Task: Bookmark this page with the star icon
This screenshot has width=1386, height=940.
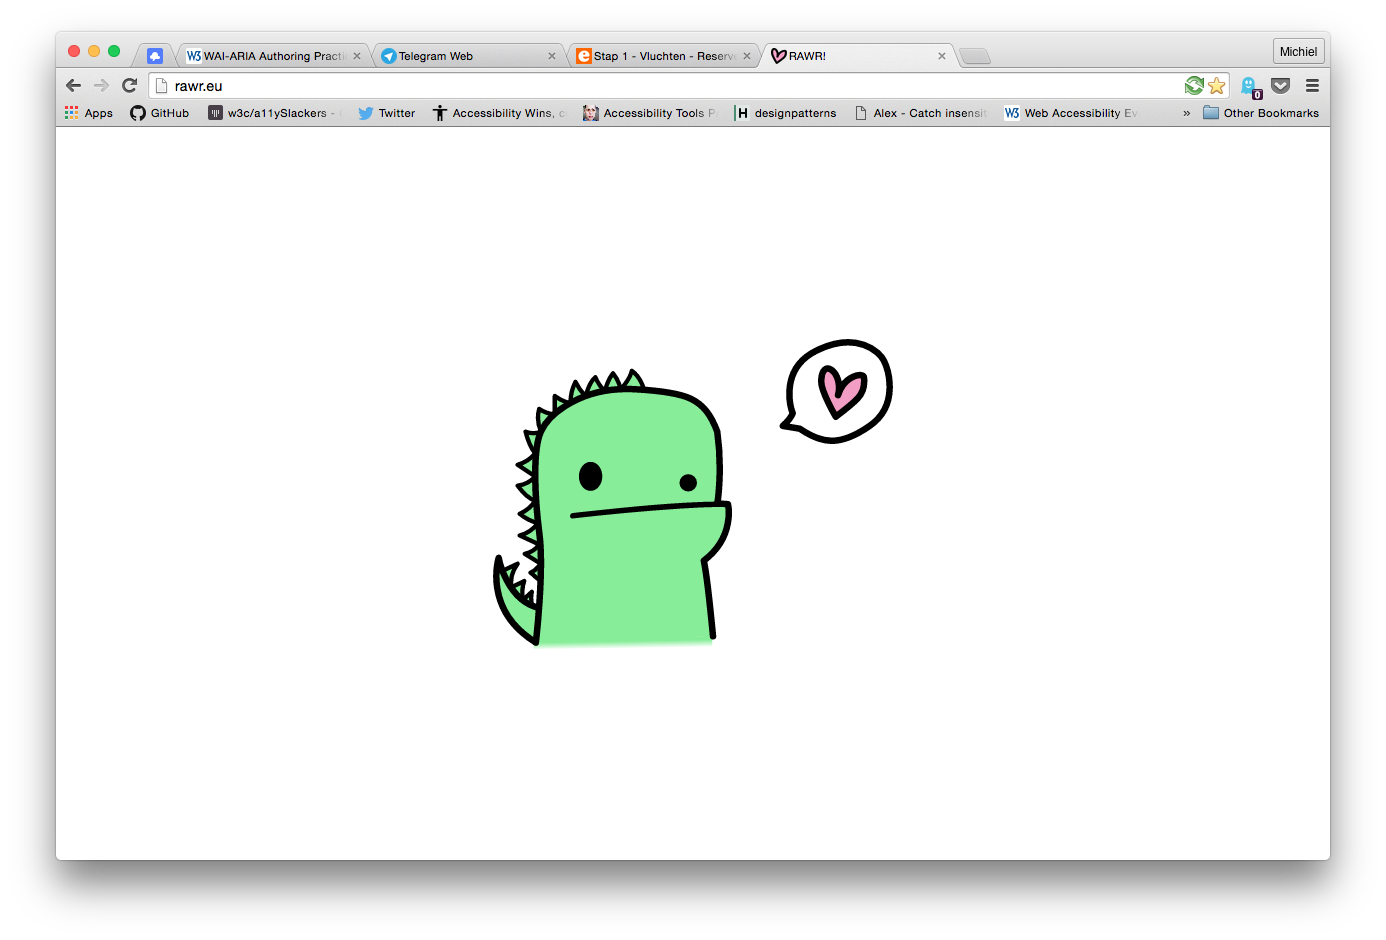Action: point(1216,86)
